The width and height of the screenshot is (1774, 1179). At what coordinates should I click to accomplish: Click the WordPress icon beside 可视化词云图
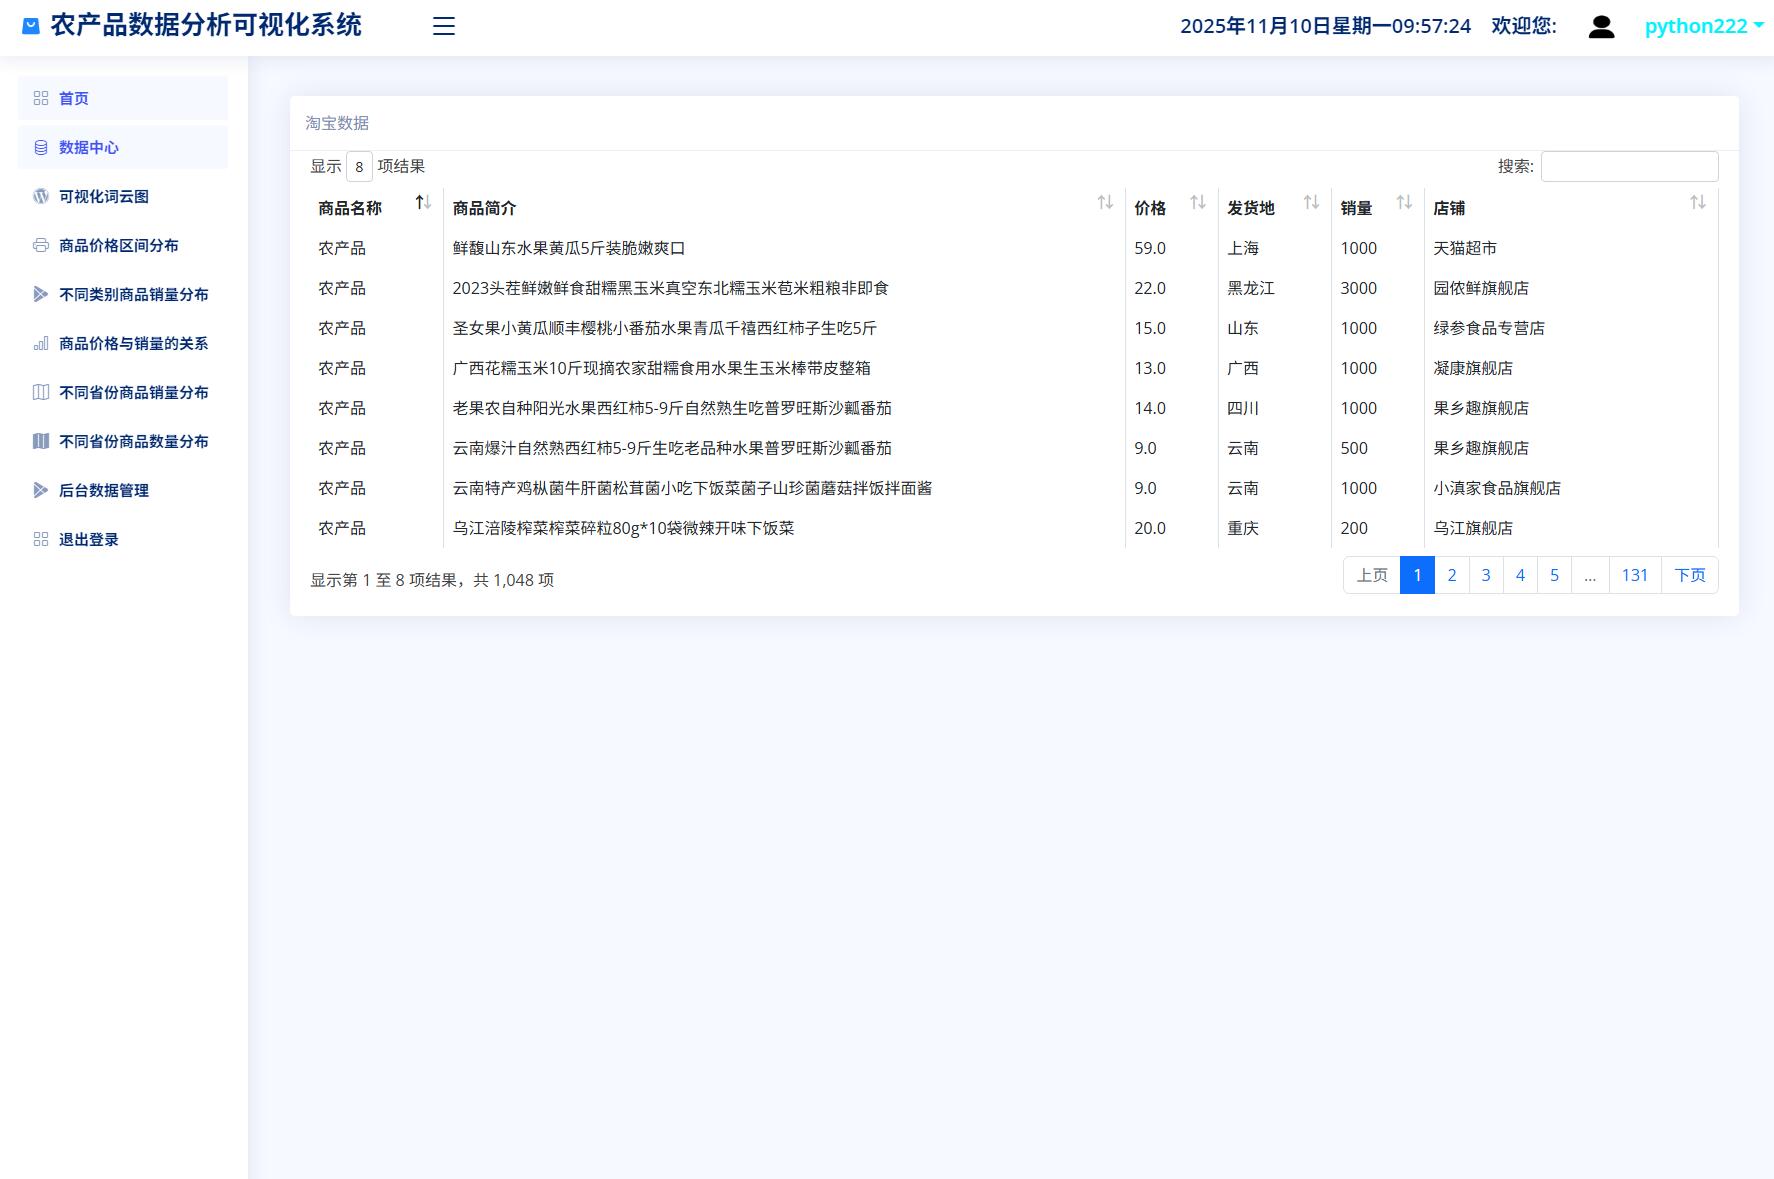tap(41, 196)
